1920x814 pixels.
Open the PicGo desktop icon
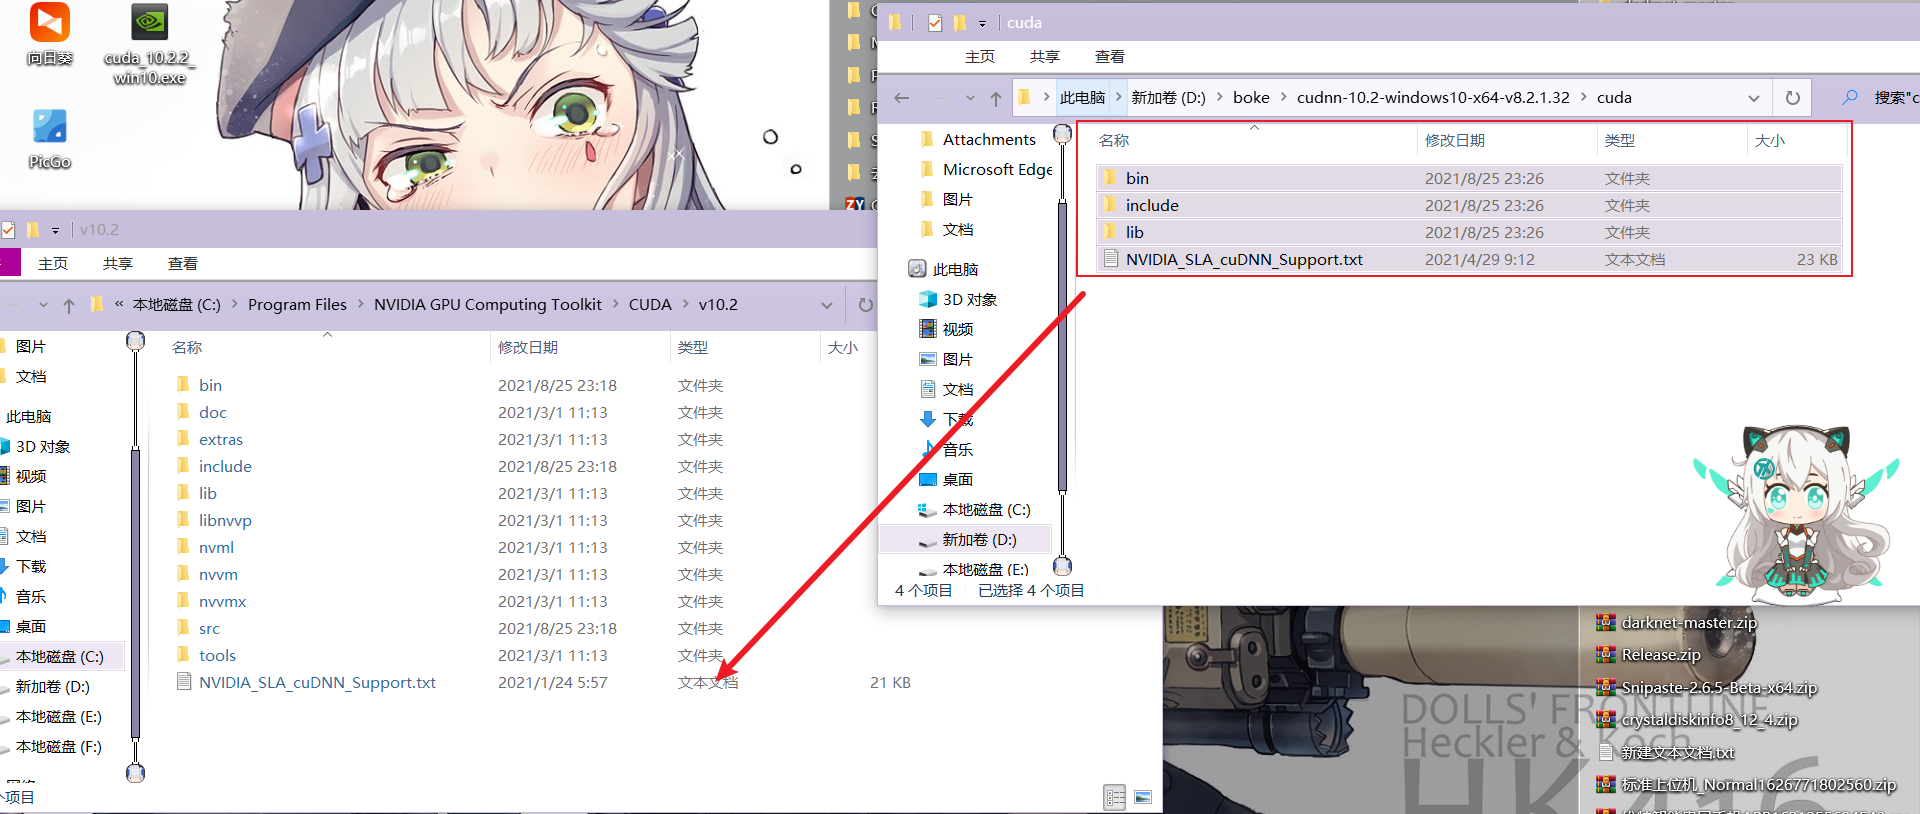click(49, 138)
